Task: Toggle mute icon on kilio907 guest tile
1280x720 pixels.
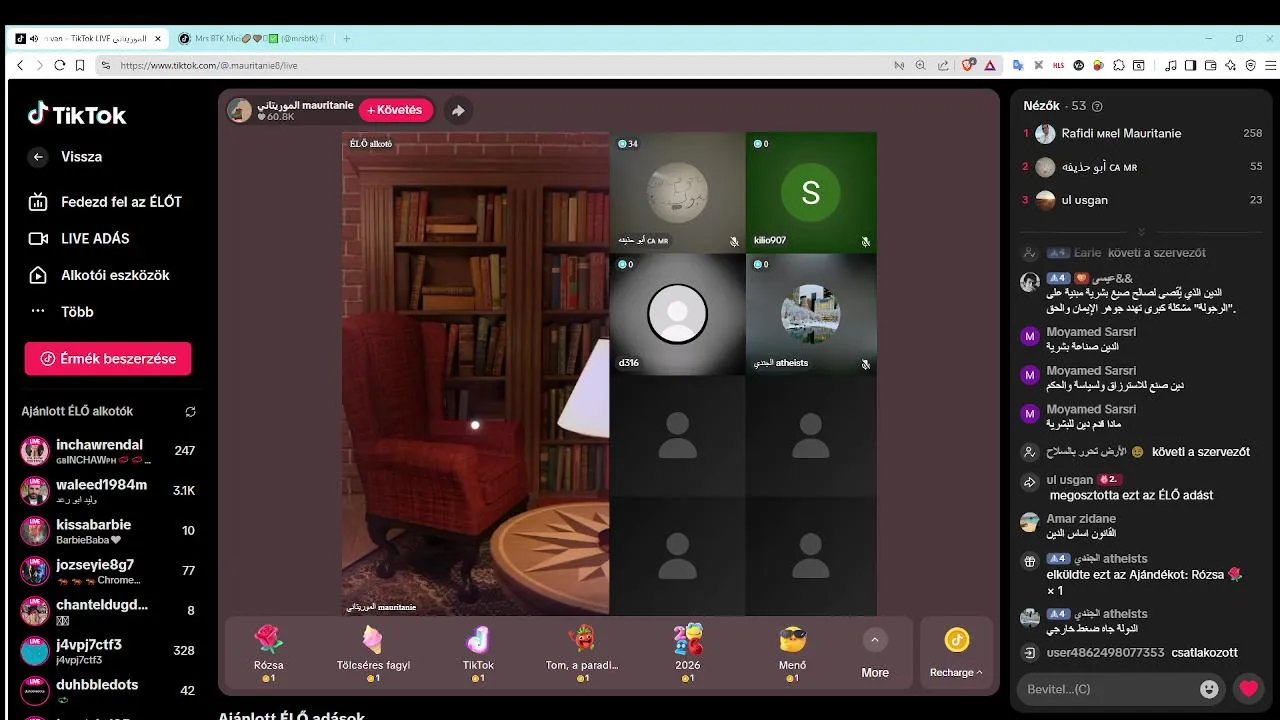Action: [865, 241]
